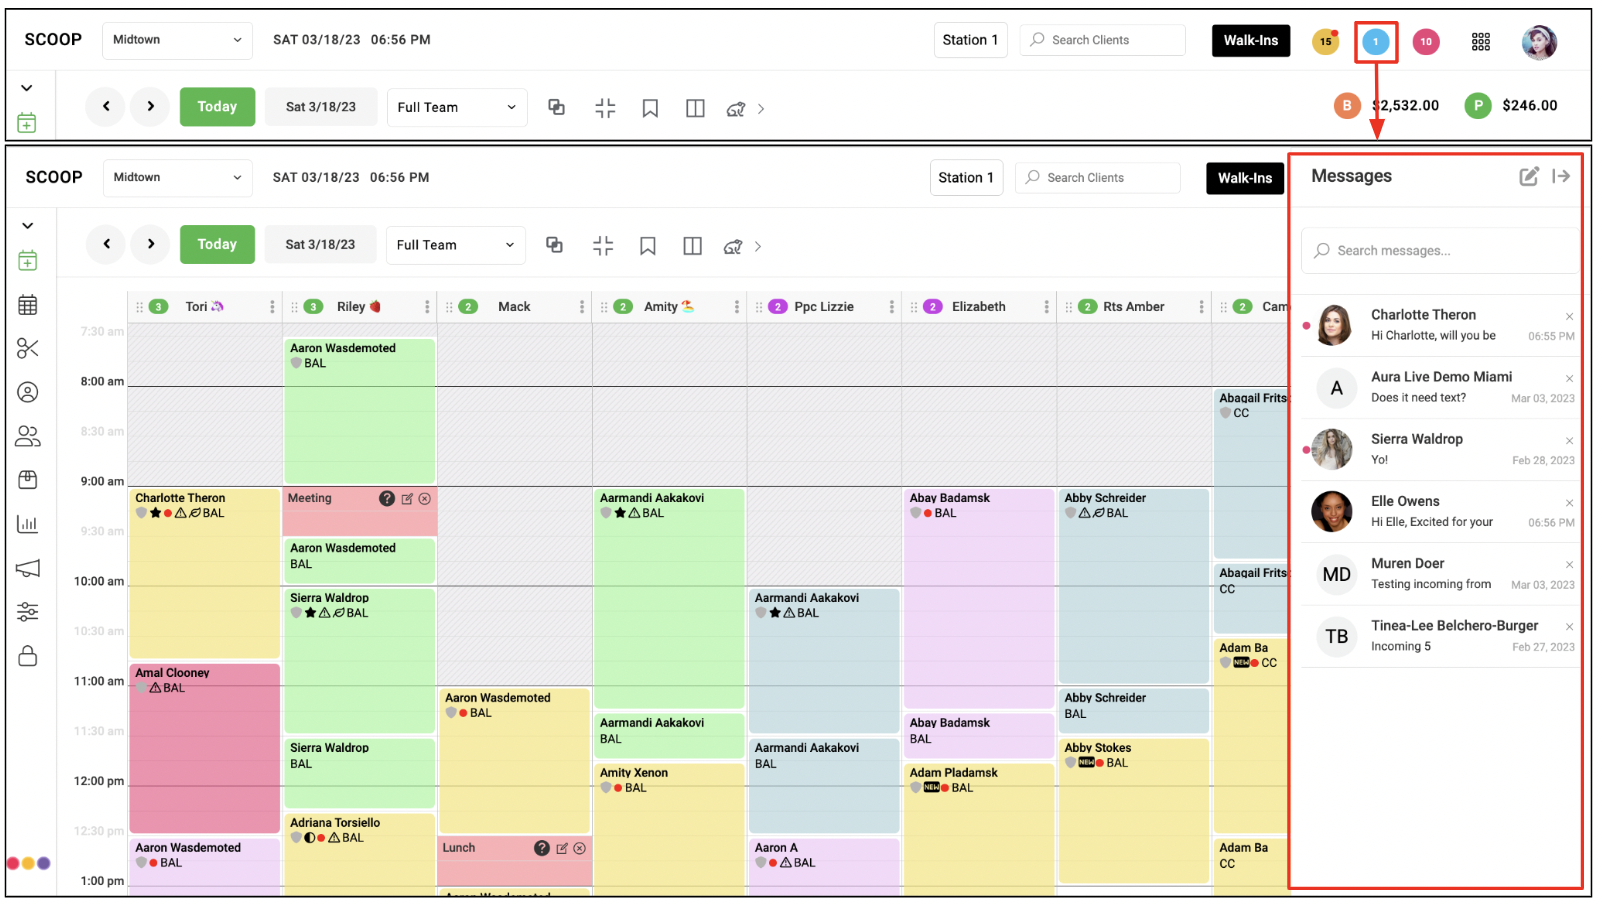Open the apps grid icon in top header

pos(1481,41)
